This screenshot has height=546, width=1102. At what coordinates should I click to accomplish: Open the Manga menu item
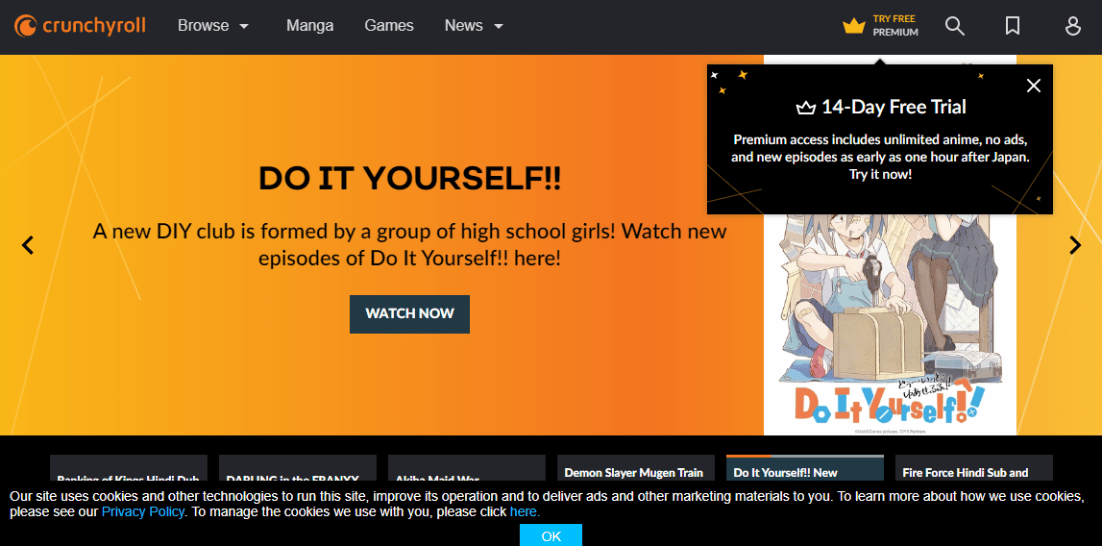310,26
